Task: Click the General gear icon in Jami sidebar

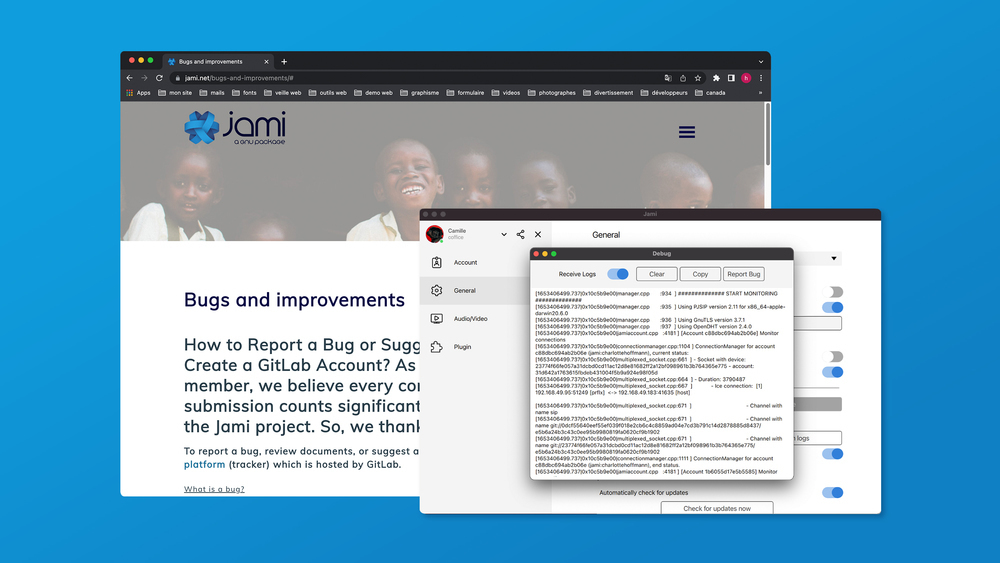Action: tap(436, 290)
